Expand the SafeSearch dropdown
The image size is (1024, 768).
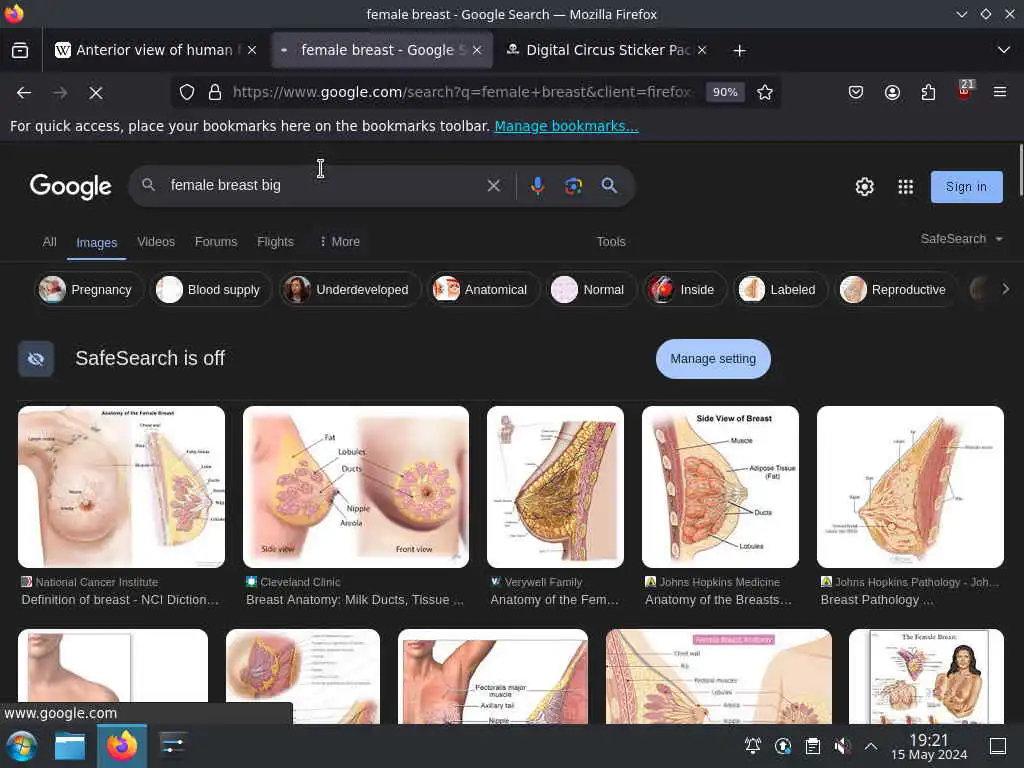click(x=961, y=239)
